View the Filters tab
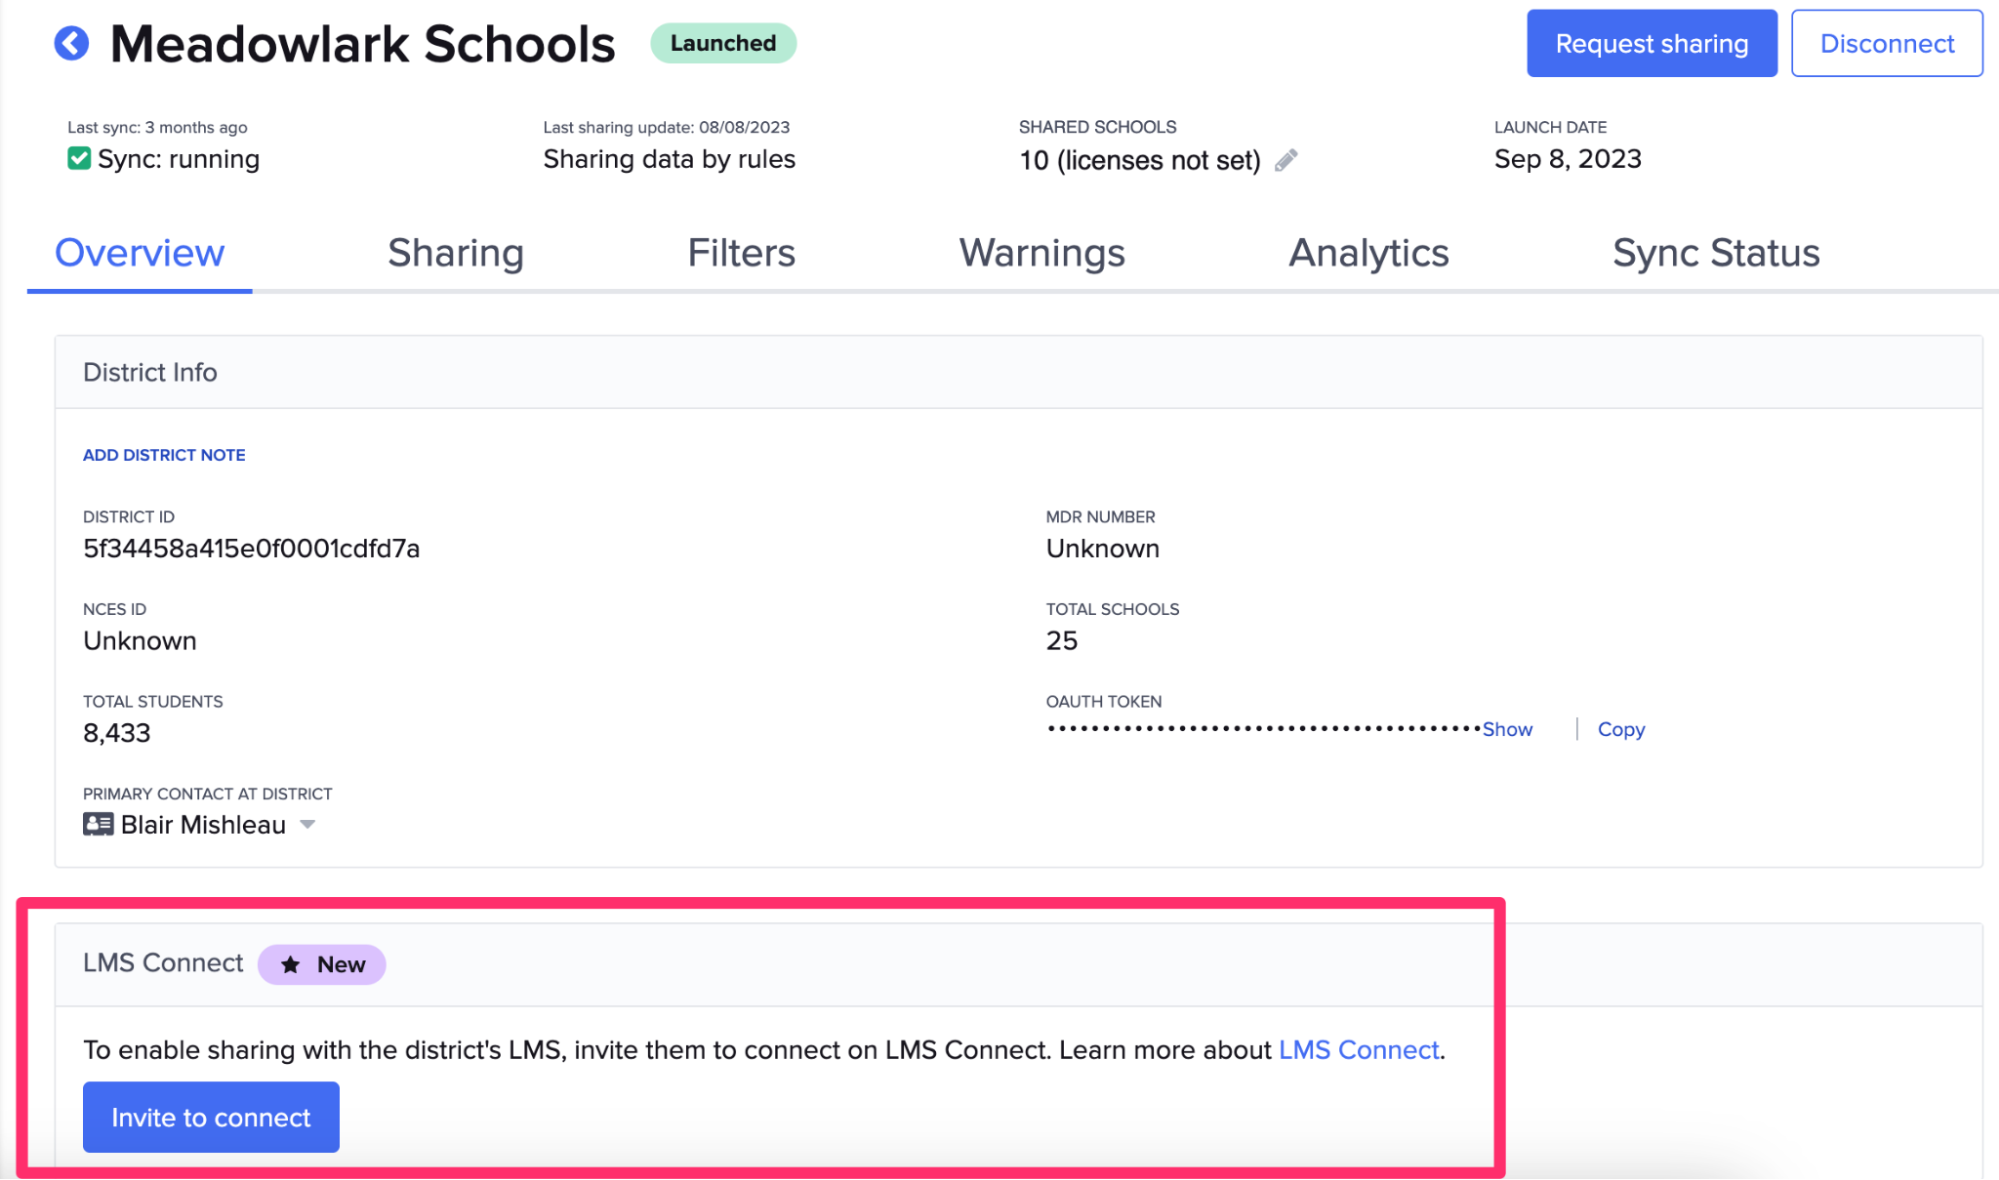 click(x=741, y=253)
